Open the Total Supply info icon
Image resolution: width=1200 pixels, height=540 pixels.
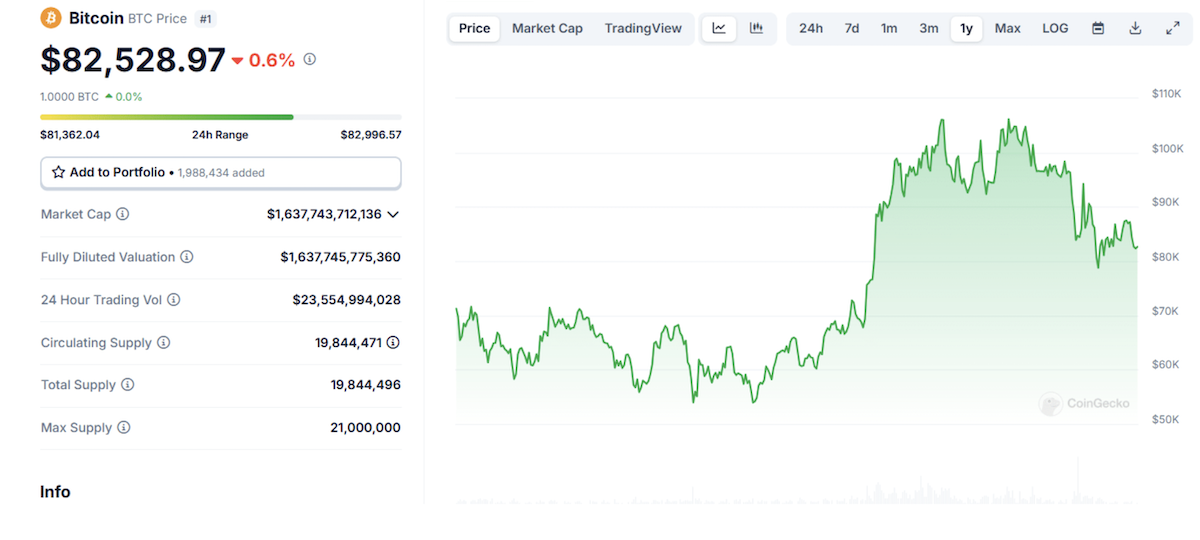tap(128, 385)
